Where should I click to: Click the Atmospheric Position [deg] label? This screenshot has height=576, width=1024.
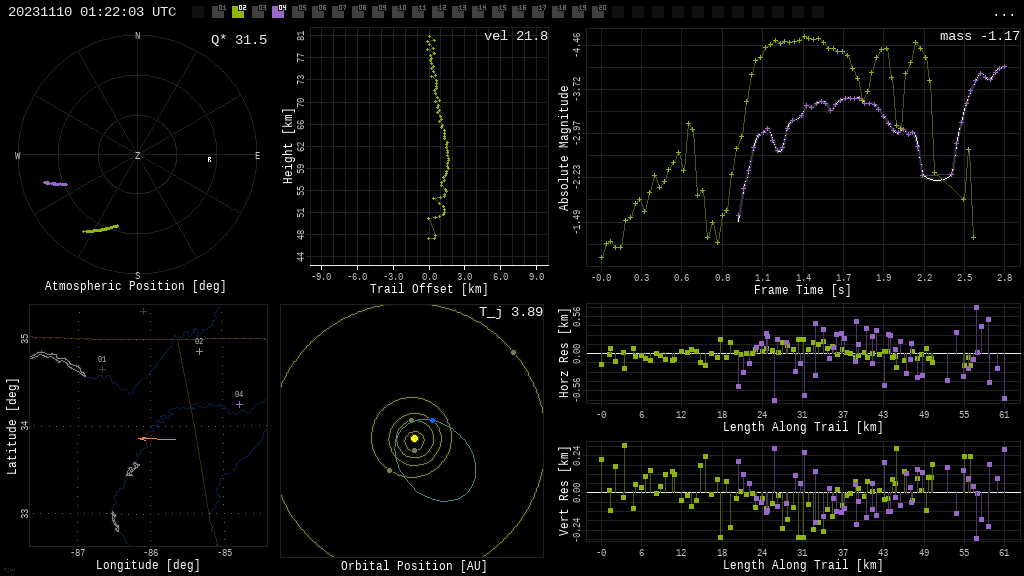coord(135,286)
